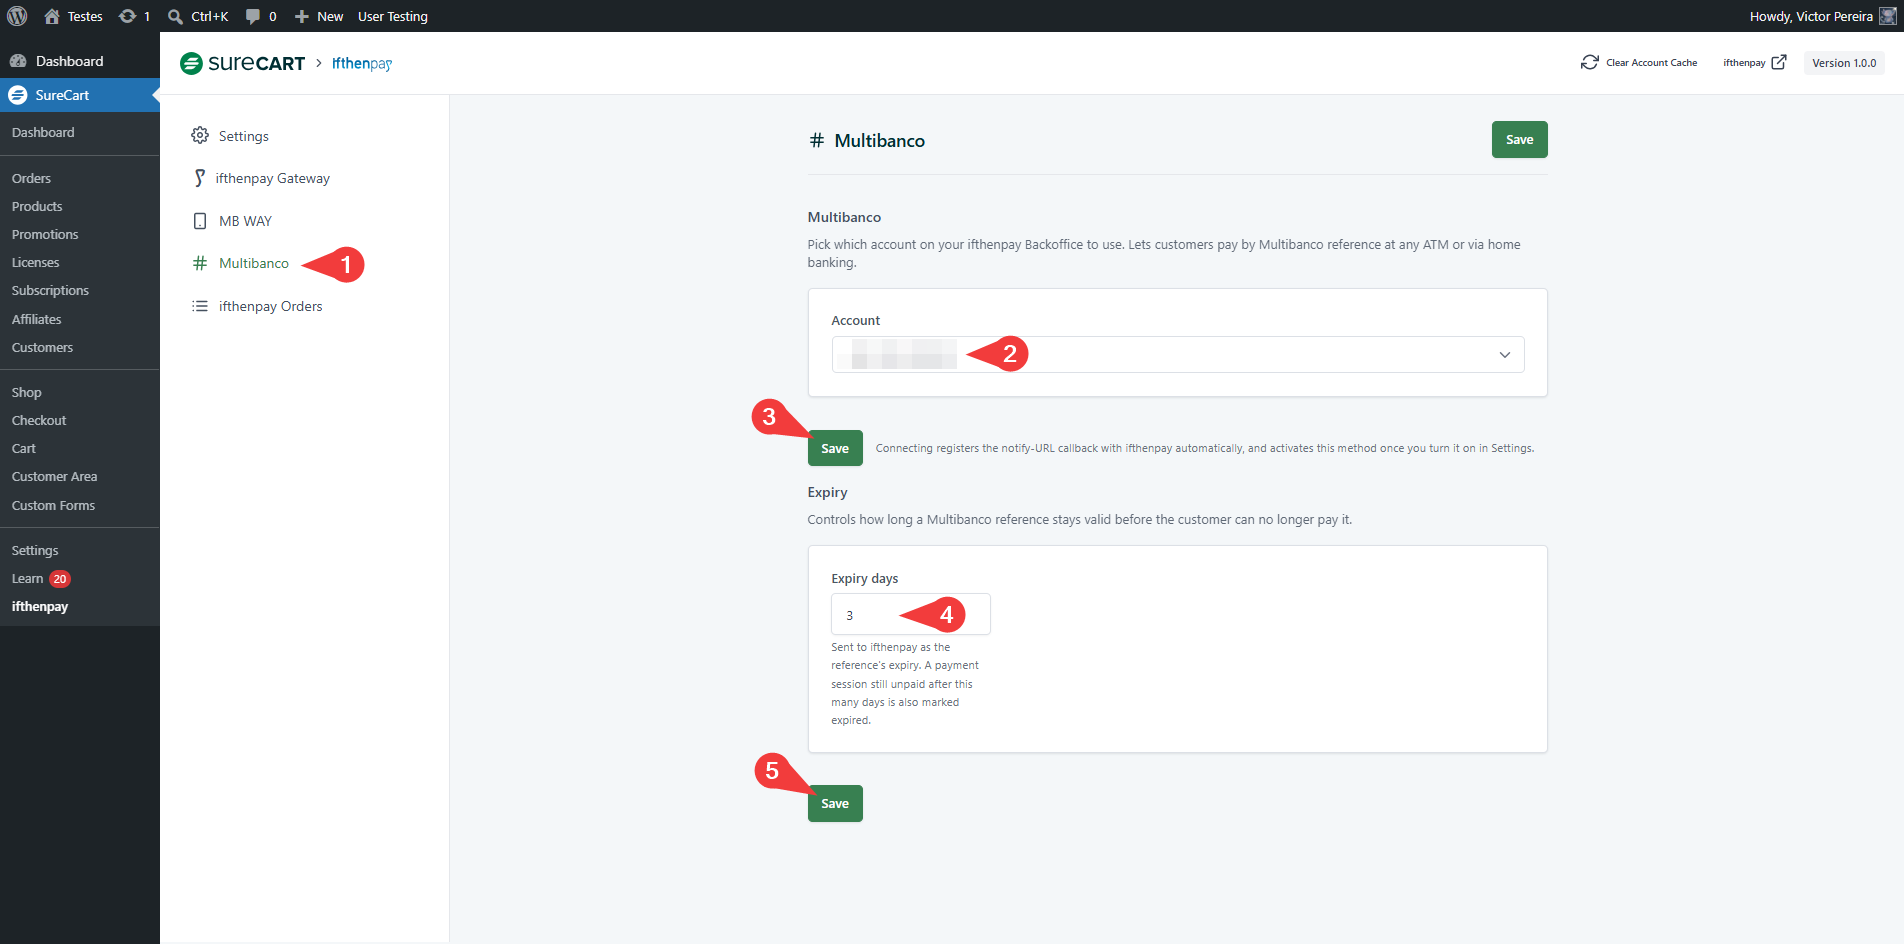Visit the Testes site home icon
Screen dimensions: 1904x944
pyautogui.click(x=52, y=16)
